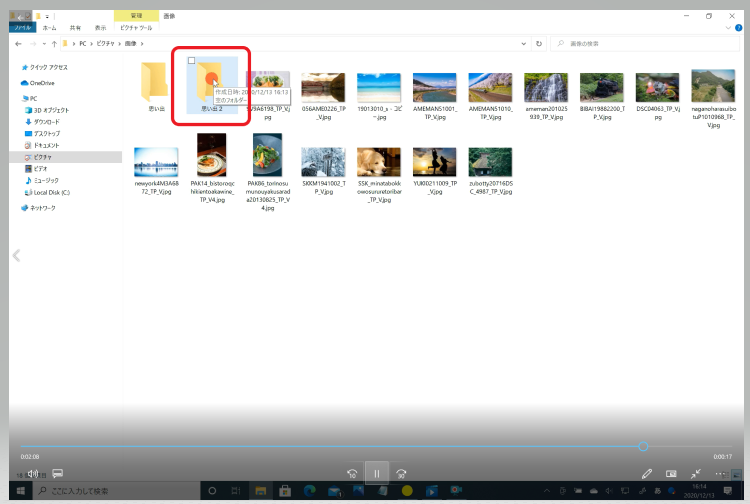750x504 pixels.
Task: Pause the video with center pause button
Action: (x=376, y=473)
